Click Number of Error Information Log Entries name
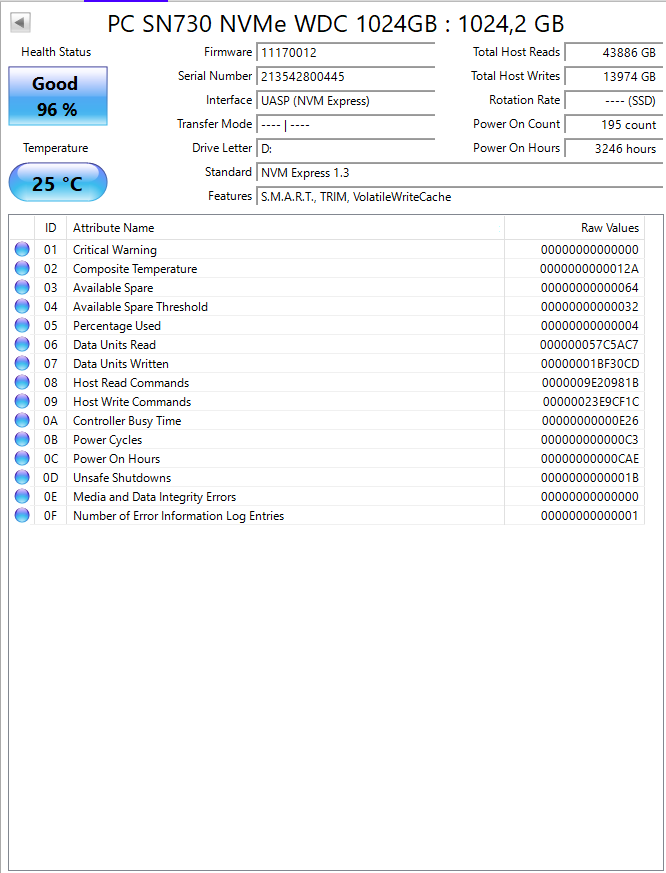The height and width of the screenshot is (873, 666). click(x=179, y=516)
